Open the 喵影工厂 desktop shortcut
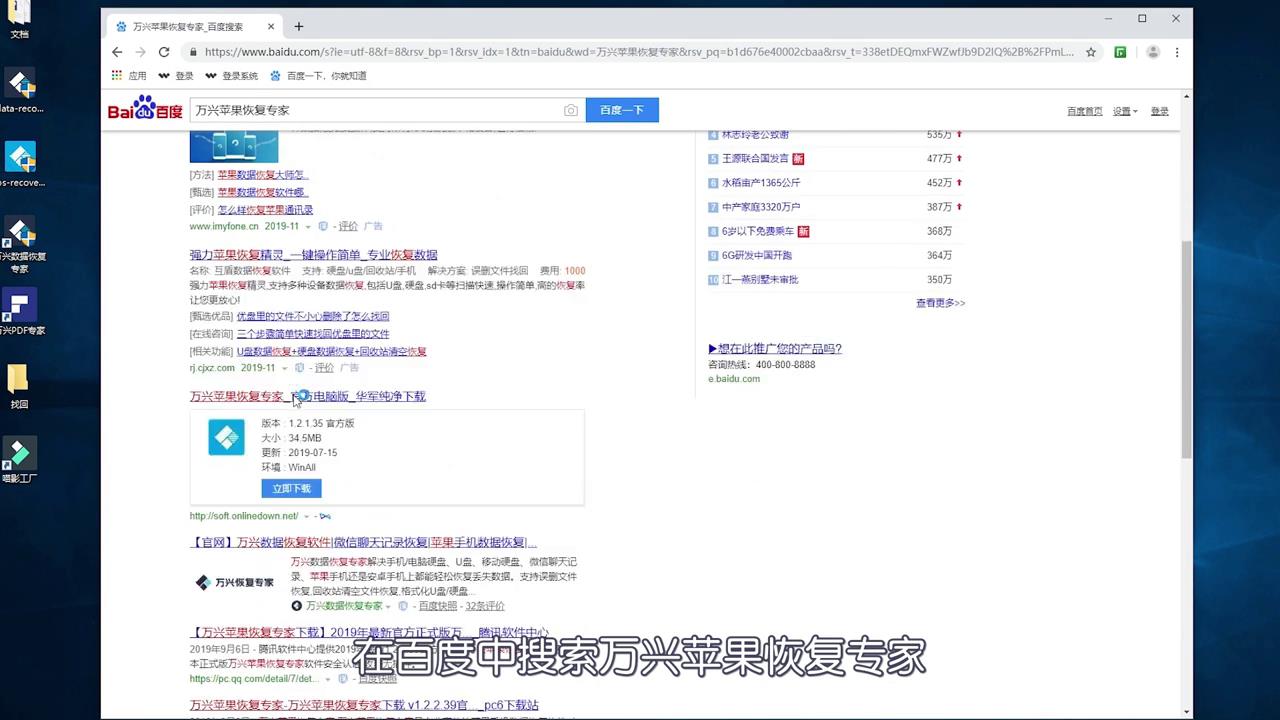Viewport: 1280px width, 720px height. tap(19, 461)
